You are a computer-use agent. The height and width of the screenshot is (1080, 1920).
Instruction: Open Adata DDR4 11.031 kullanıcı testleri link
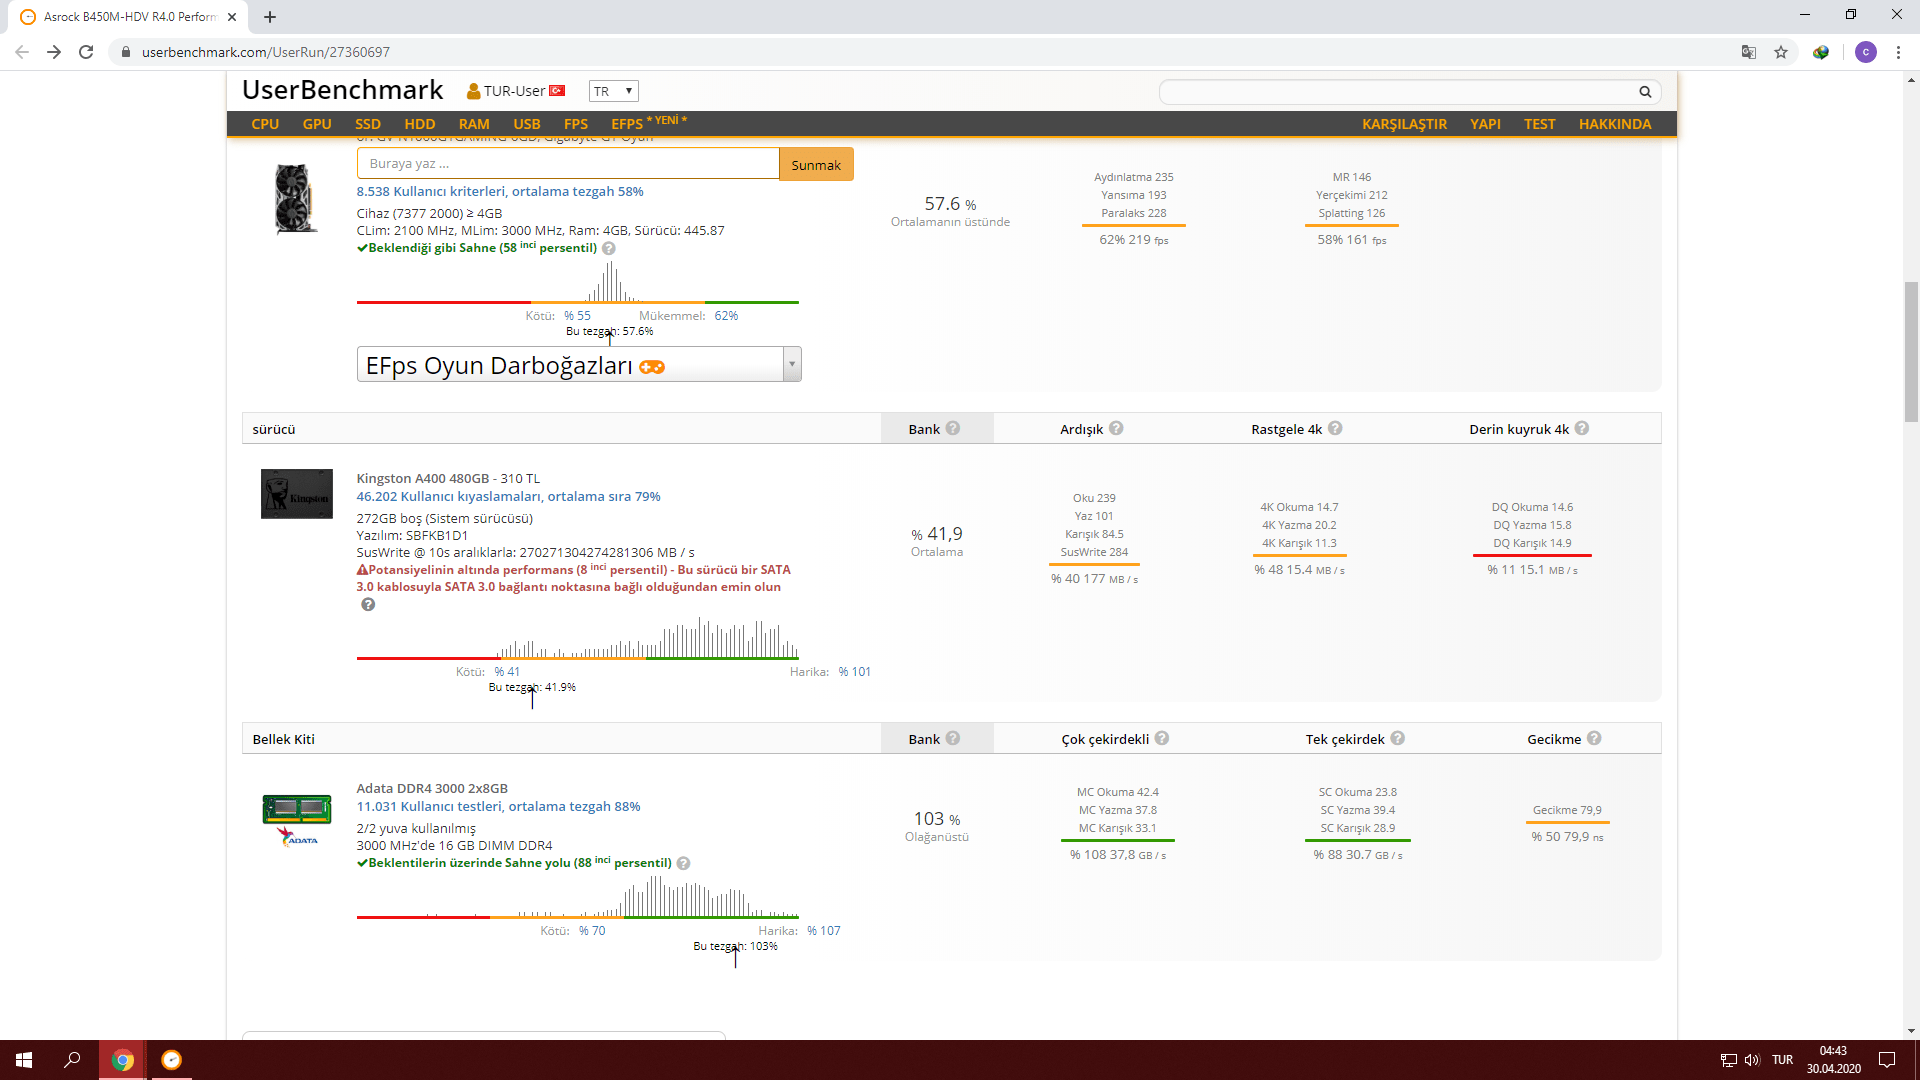click(498, 806)
